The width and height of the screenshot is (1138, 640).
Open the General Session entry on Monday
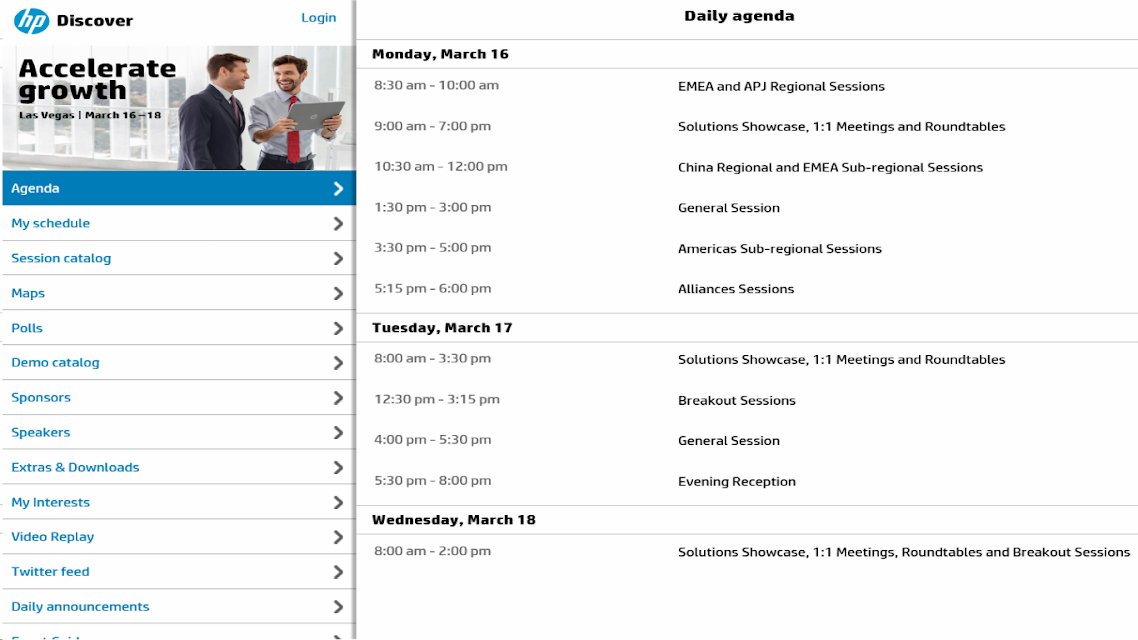pos(748,208)
